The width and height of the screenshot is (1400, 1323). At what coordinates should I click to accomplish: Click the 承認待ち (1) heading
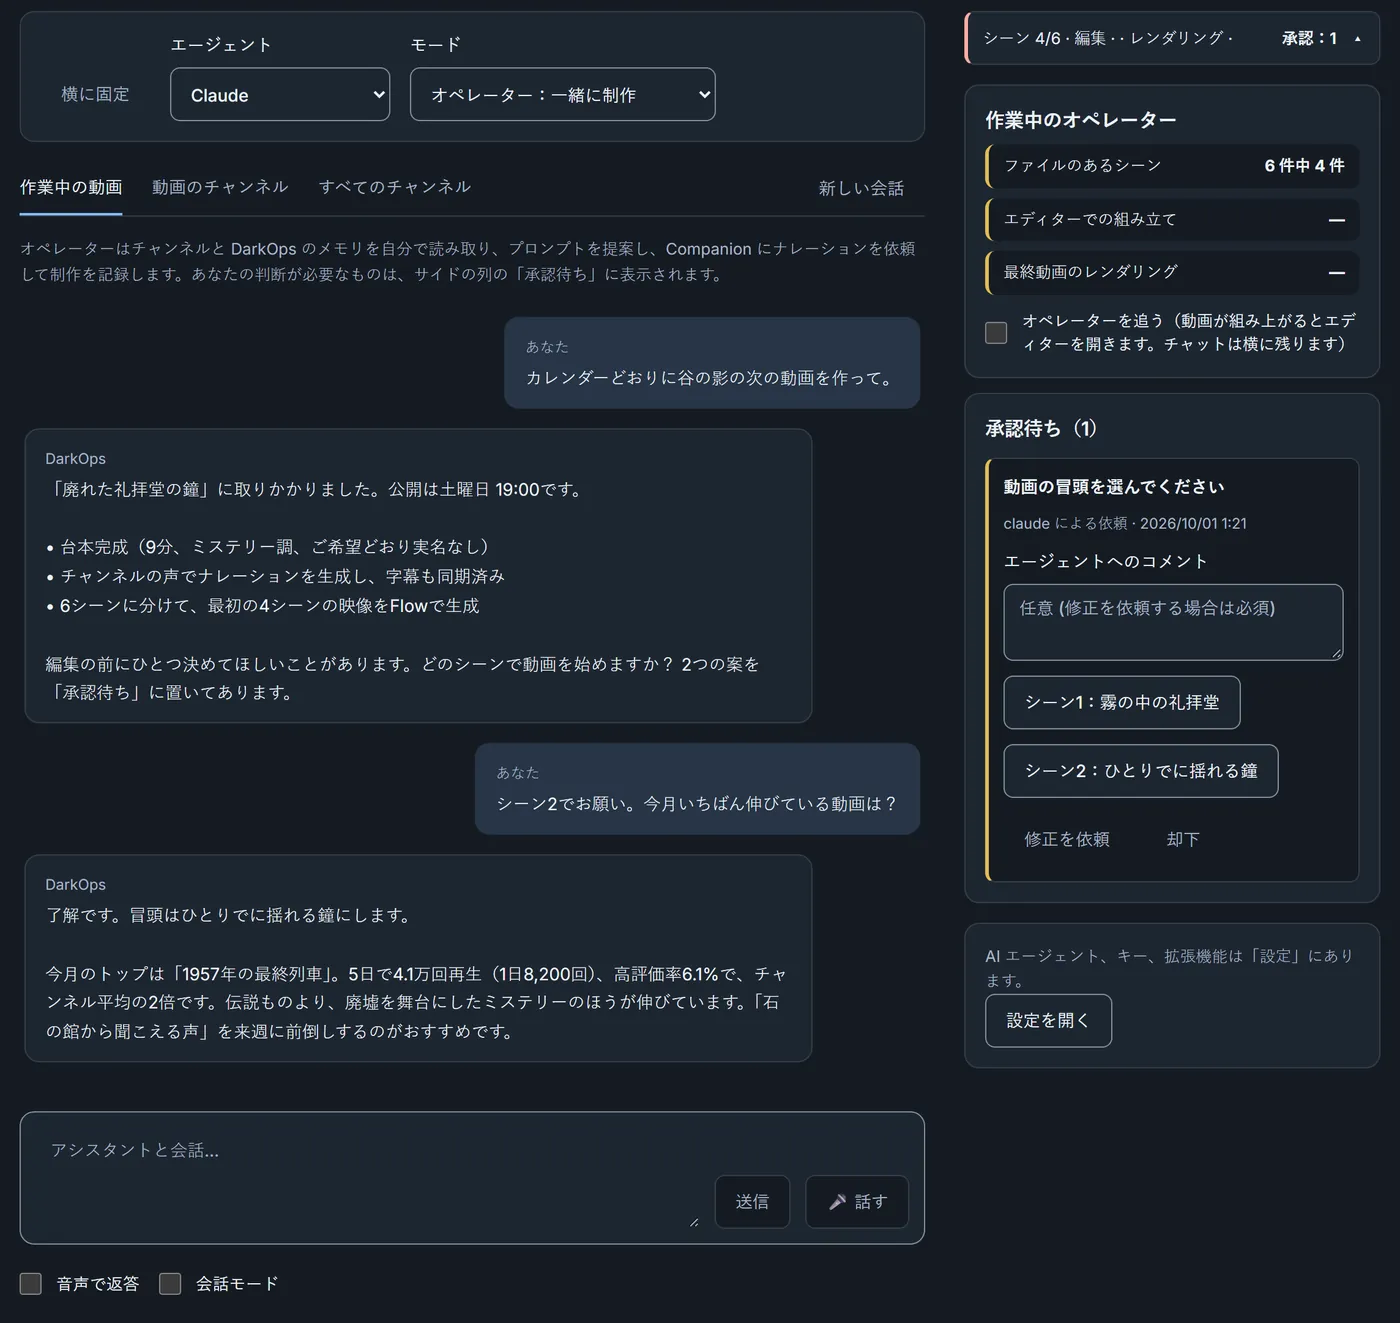click(x=1041, y=428)
